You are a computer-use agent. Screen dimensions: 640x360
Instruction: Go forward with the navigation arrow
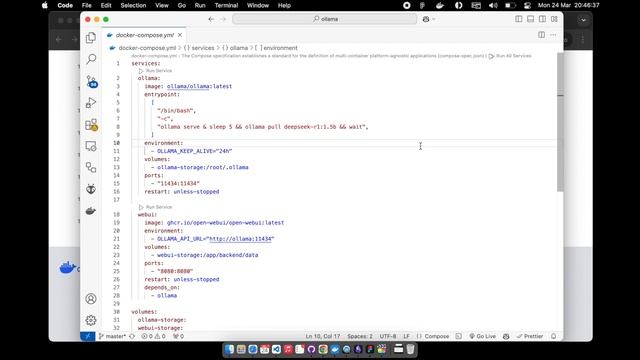(223, 19)
